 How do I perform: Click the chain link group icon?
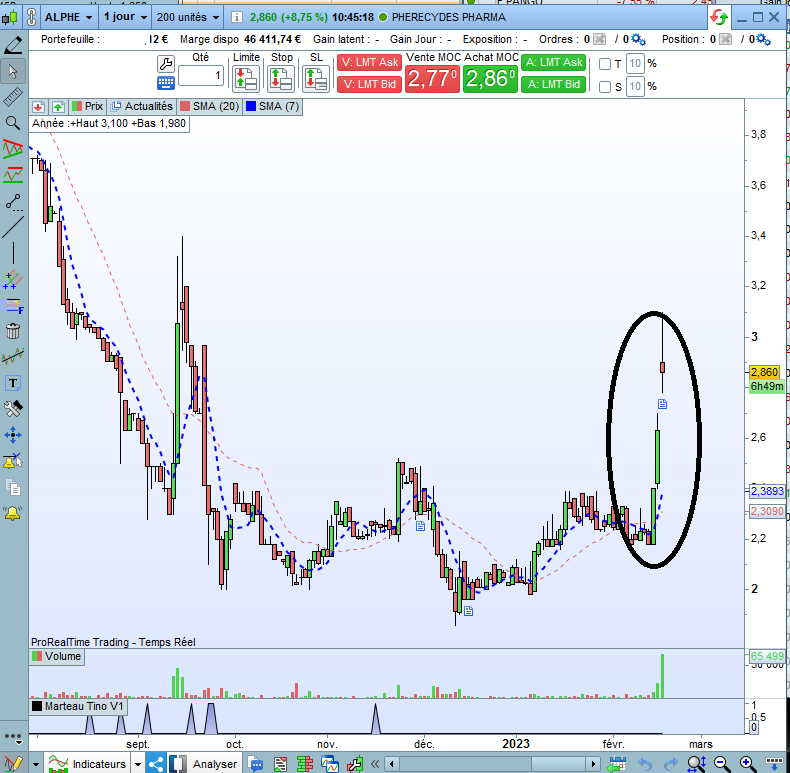click(31, 17)
